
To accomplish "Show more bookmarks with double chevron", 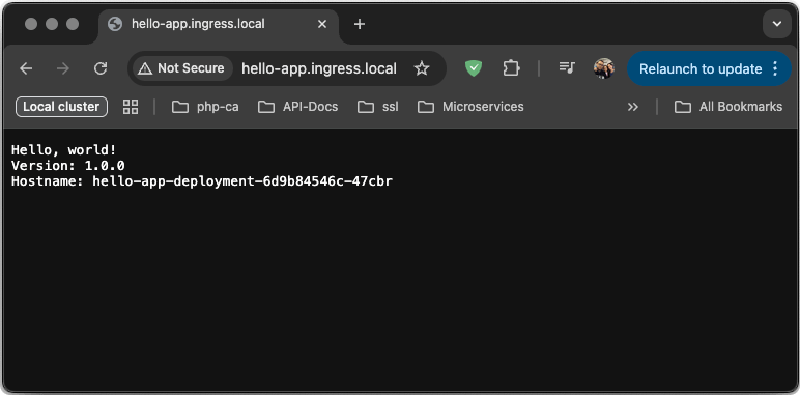I will click(x=633, y=107).
